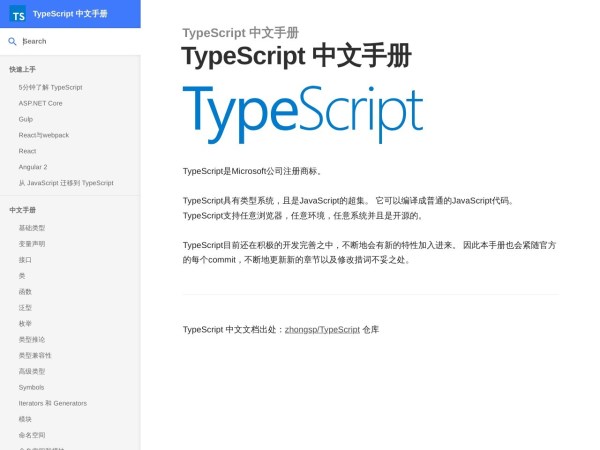
Task: Click the search magnifier icon
Action: click(x=12, y=41)
